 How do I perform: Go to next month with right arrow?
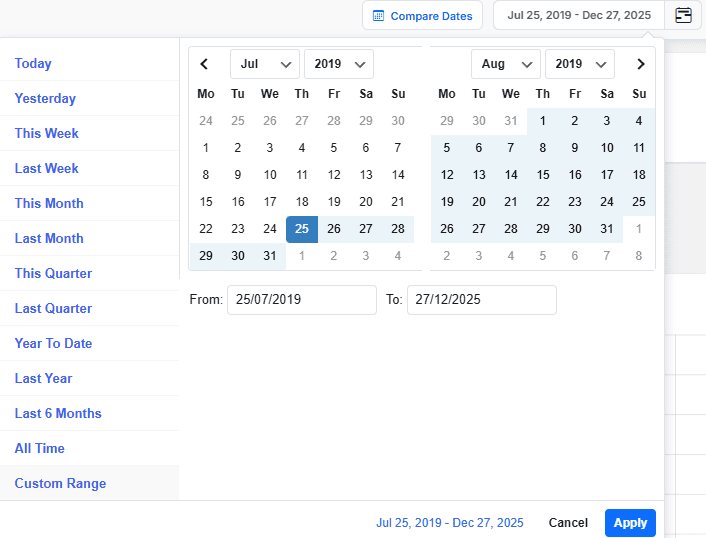(641, 64)
